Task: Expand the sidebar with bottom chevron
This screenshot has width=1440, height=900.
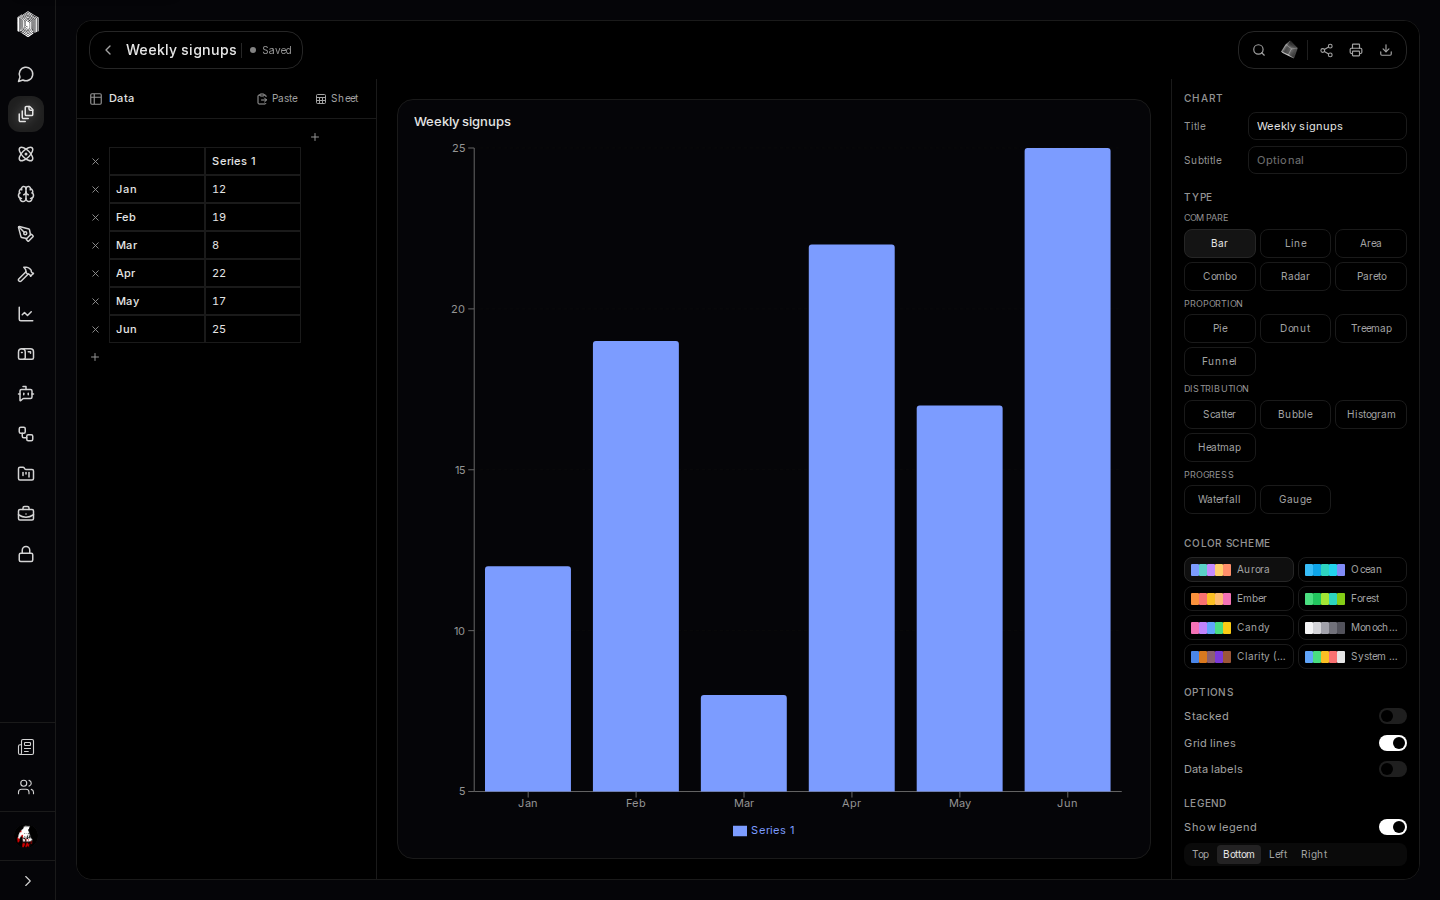Action: point(27,881)
